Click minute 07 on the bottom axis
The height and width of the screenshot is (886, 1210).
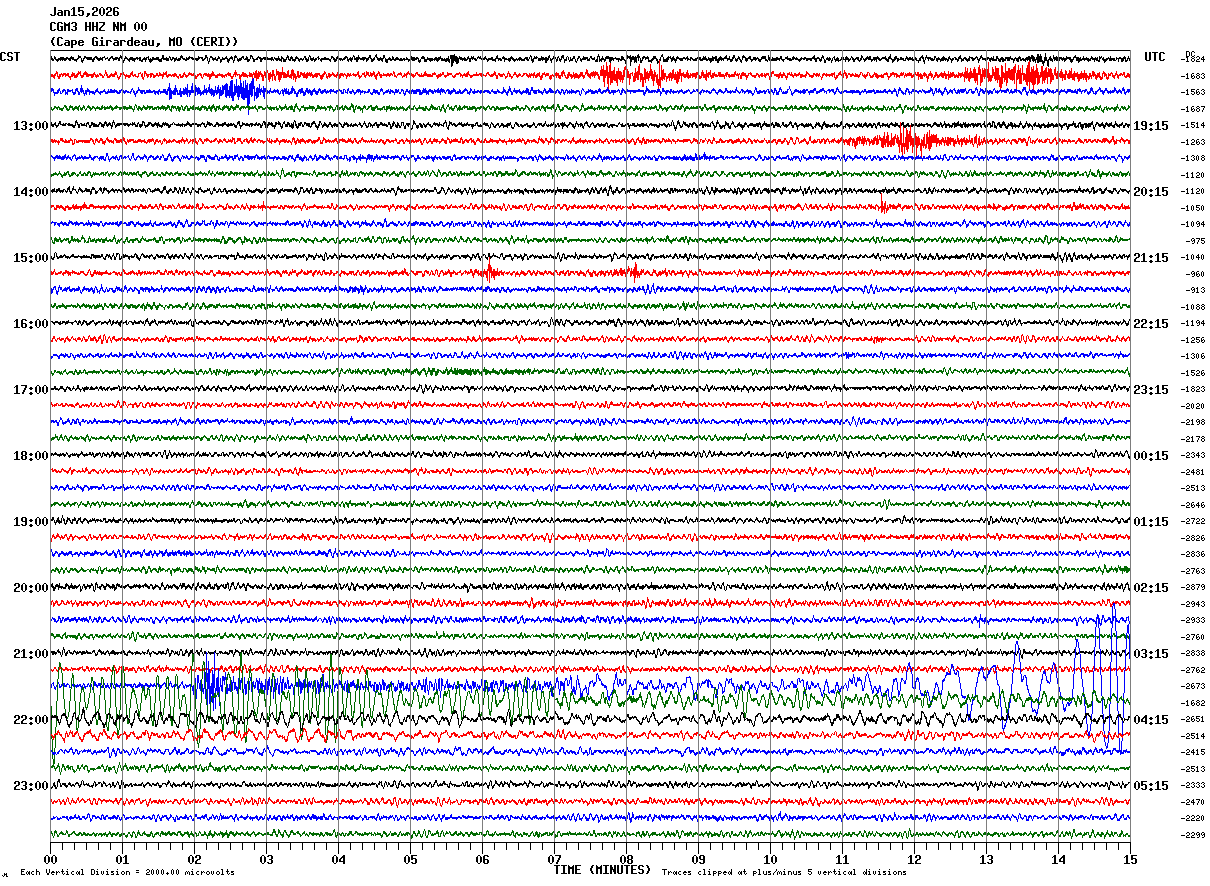(554, 859)
